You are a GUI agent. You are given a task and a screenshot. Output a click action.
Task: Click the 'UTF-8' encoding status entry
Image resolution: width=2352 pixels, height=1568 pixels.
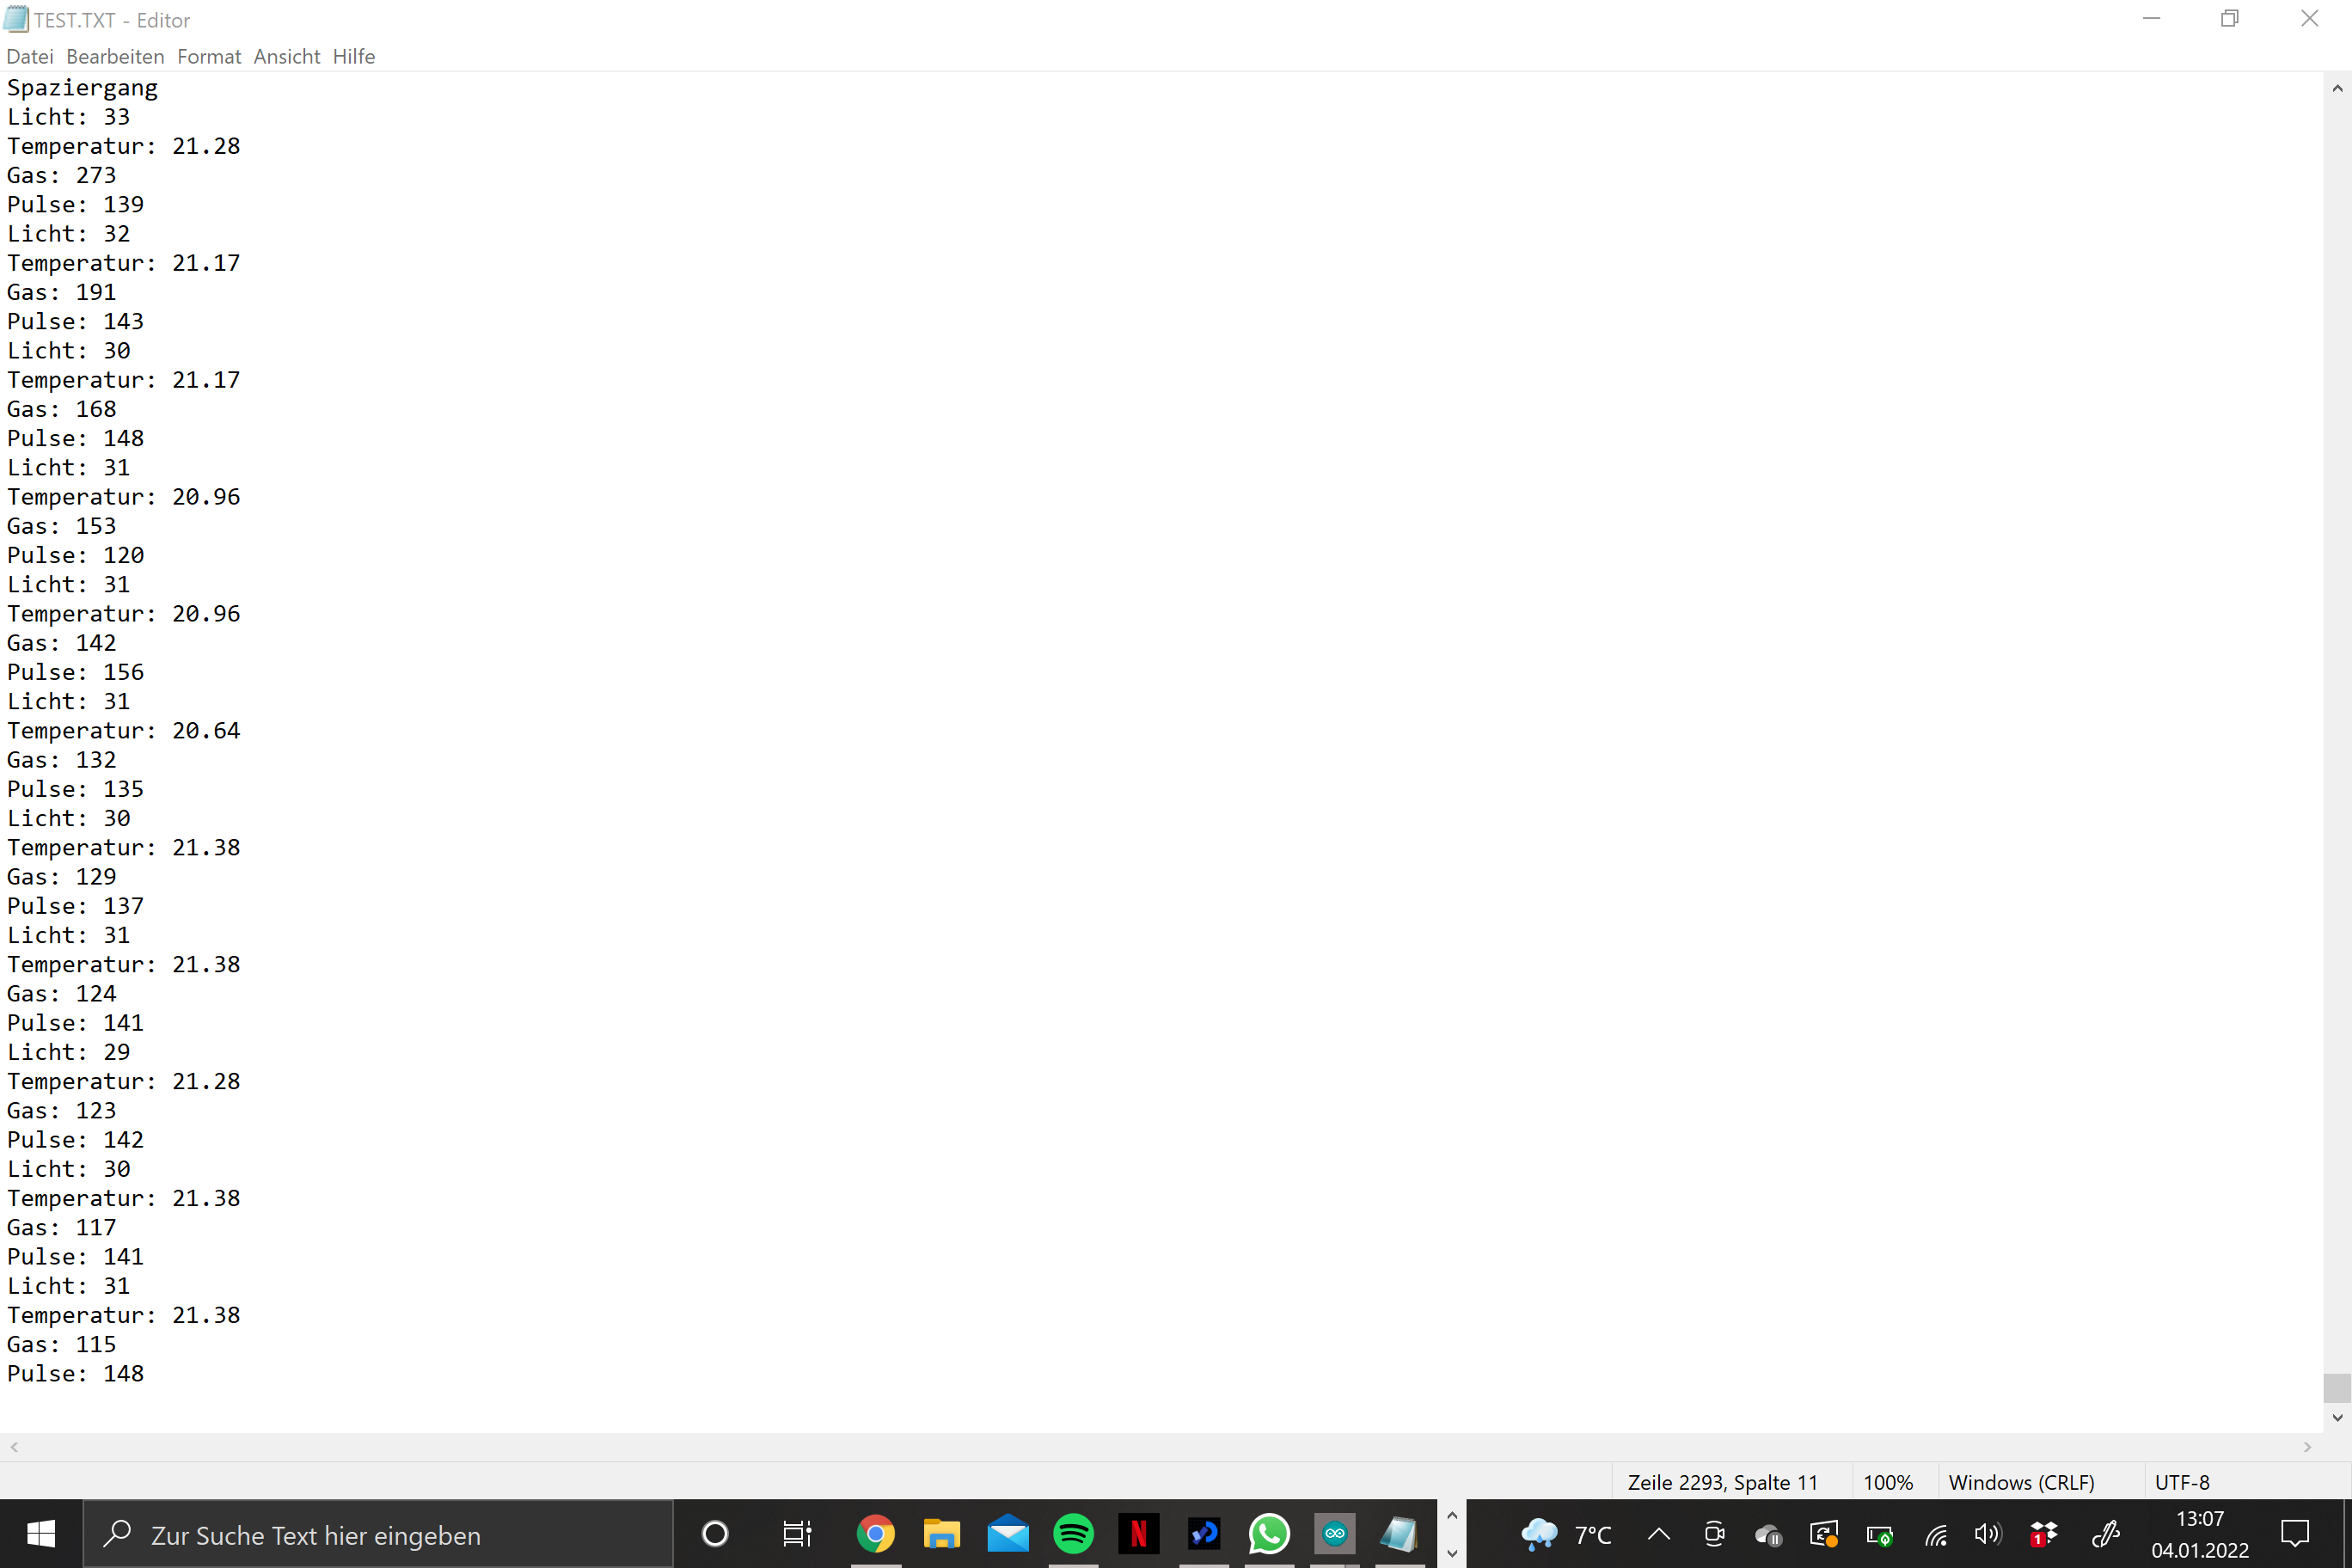coord(2182,1482)
